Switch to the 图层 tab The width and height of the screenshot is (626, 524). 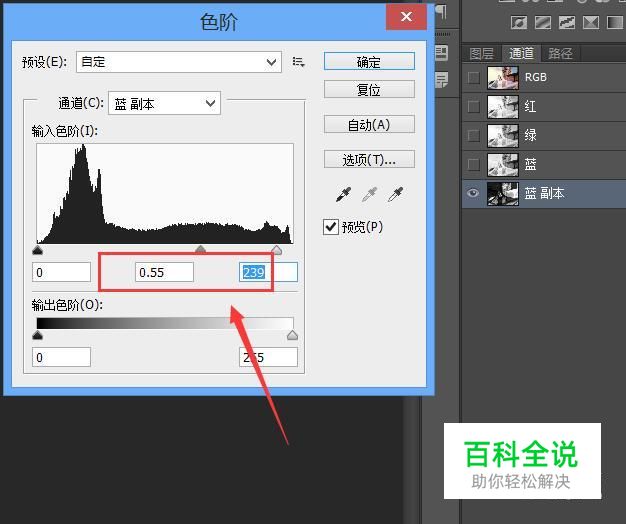click(481, 53)
